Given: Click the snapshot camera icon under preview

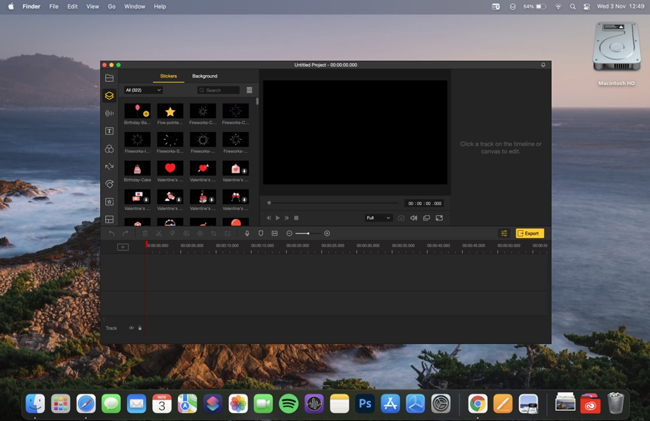Looking at the screenshot, I should tap(401, 218).
